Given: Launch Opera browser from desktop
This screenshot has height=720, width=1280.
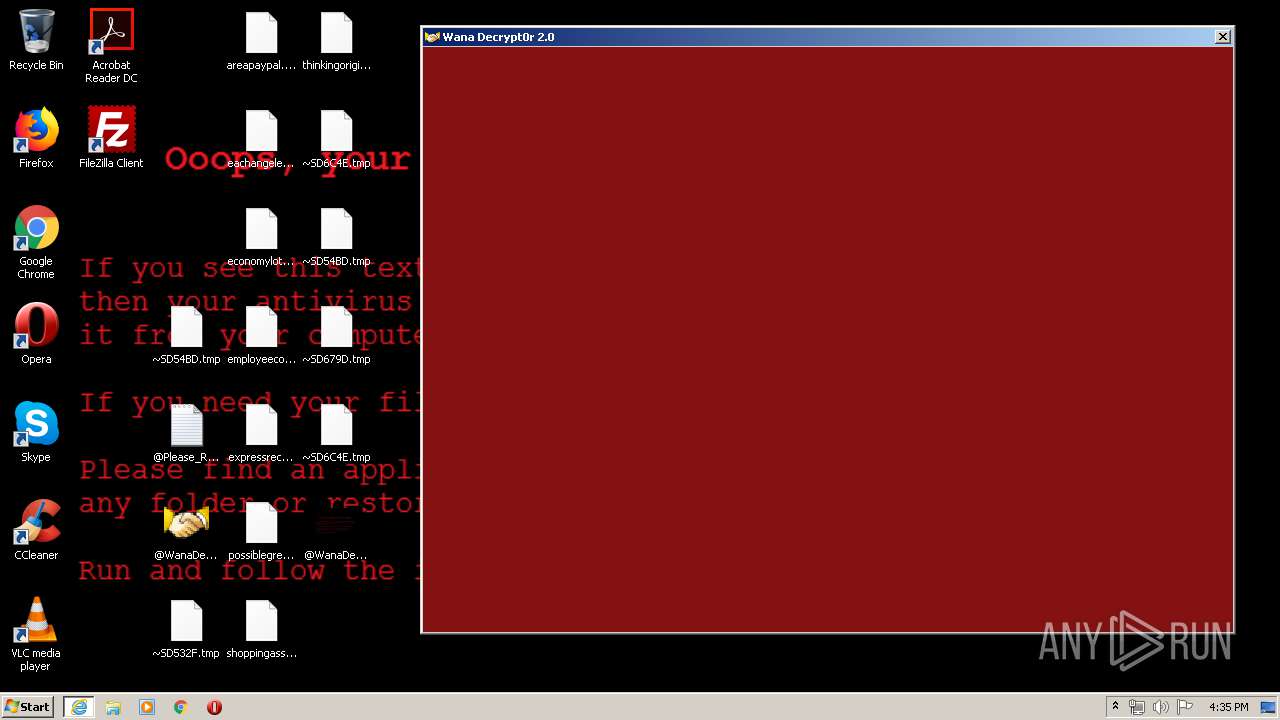Looking at the screenshot, I should pyautogui.click(x=36, y=334).
